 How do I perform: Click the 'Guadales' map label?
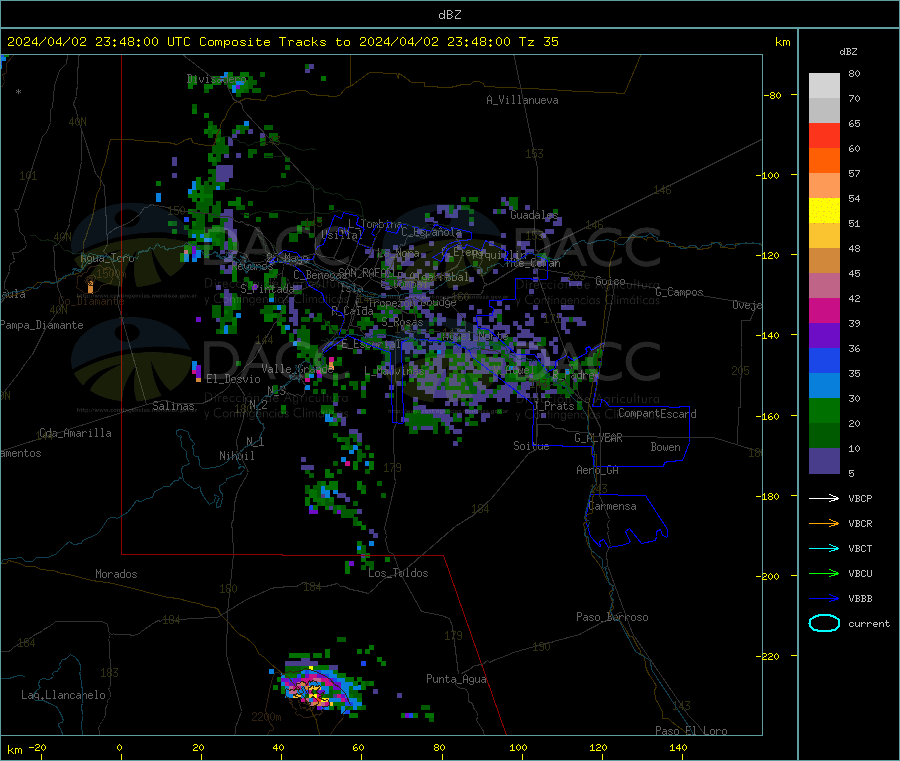(534, 215)
